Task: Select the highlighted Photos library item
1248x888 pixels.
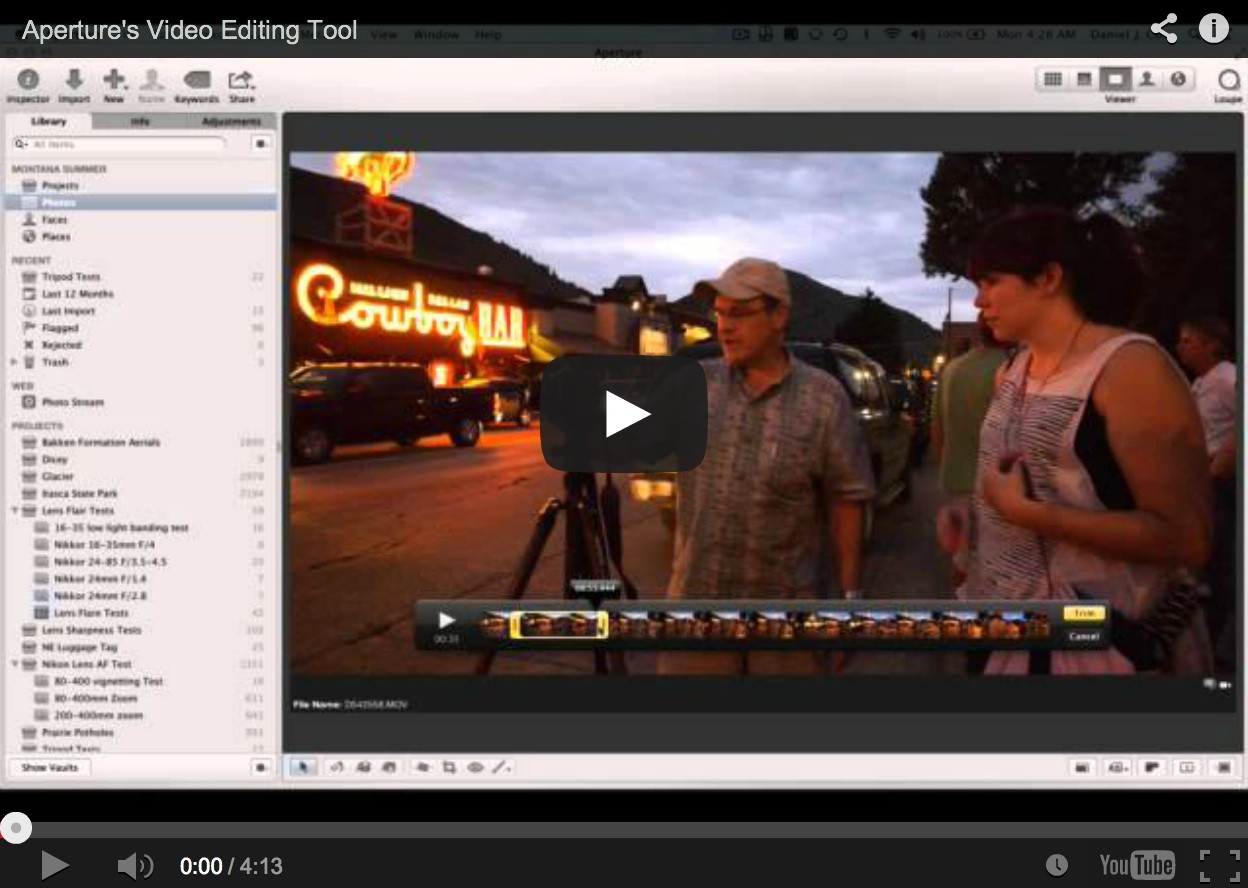Action: tap(140, 203)
